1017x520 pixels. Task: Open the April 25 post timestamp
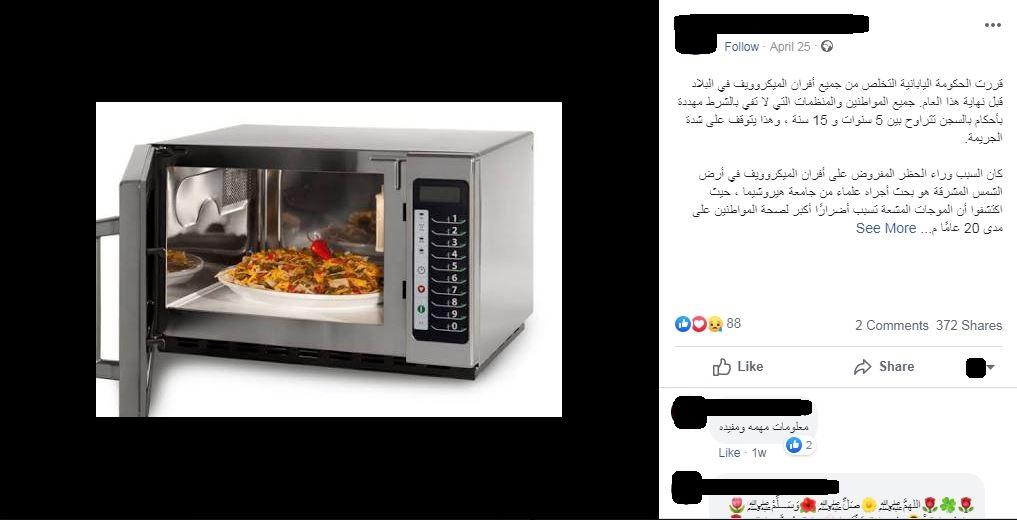coord(790,47)
